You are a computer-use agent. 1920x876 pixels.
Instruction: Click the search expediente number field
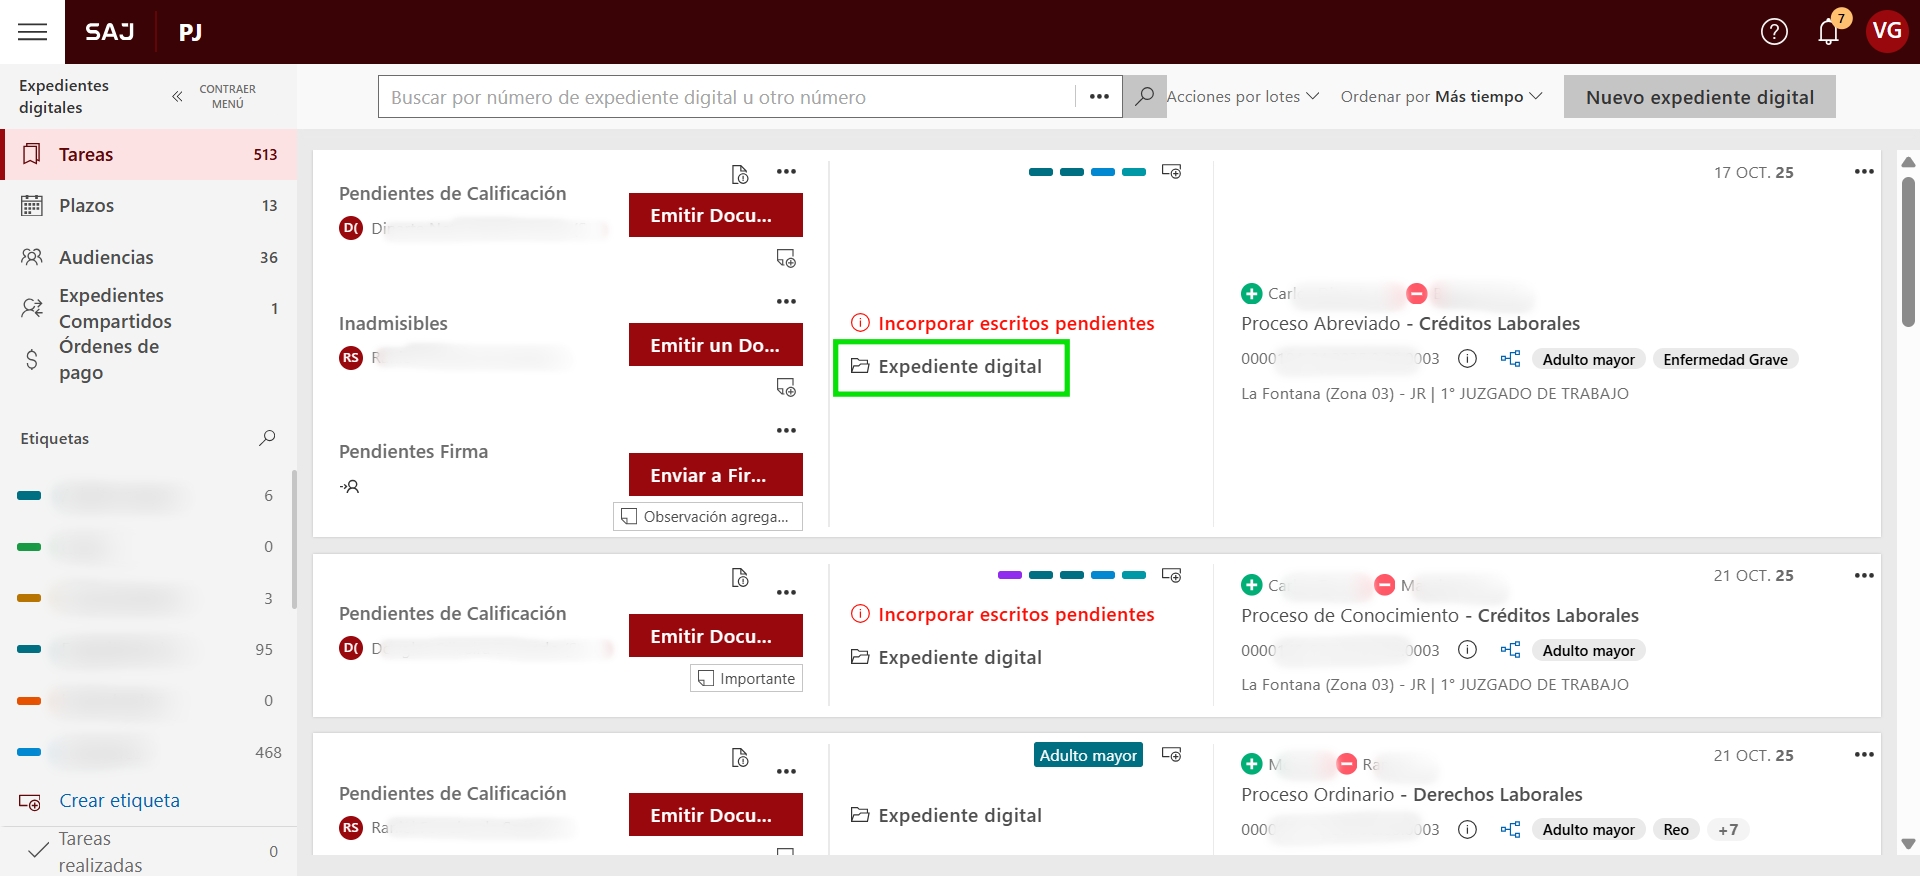coord(727,97)
